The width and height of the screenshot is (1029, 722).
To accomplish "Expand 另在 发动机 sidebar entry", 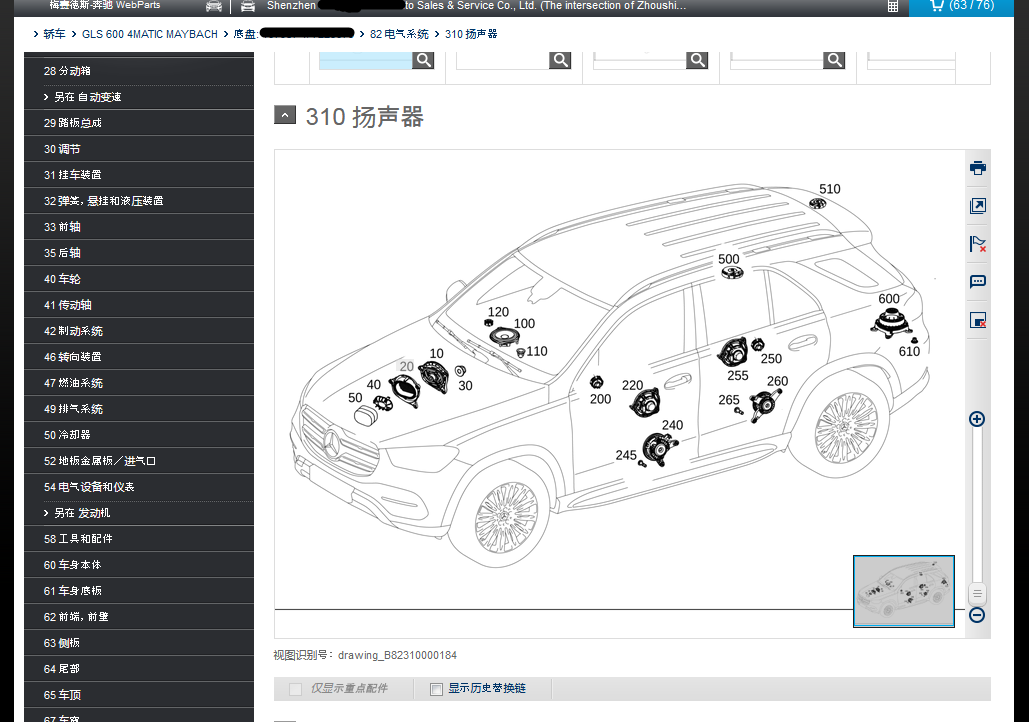I will [x=82, y=513].
